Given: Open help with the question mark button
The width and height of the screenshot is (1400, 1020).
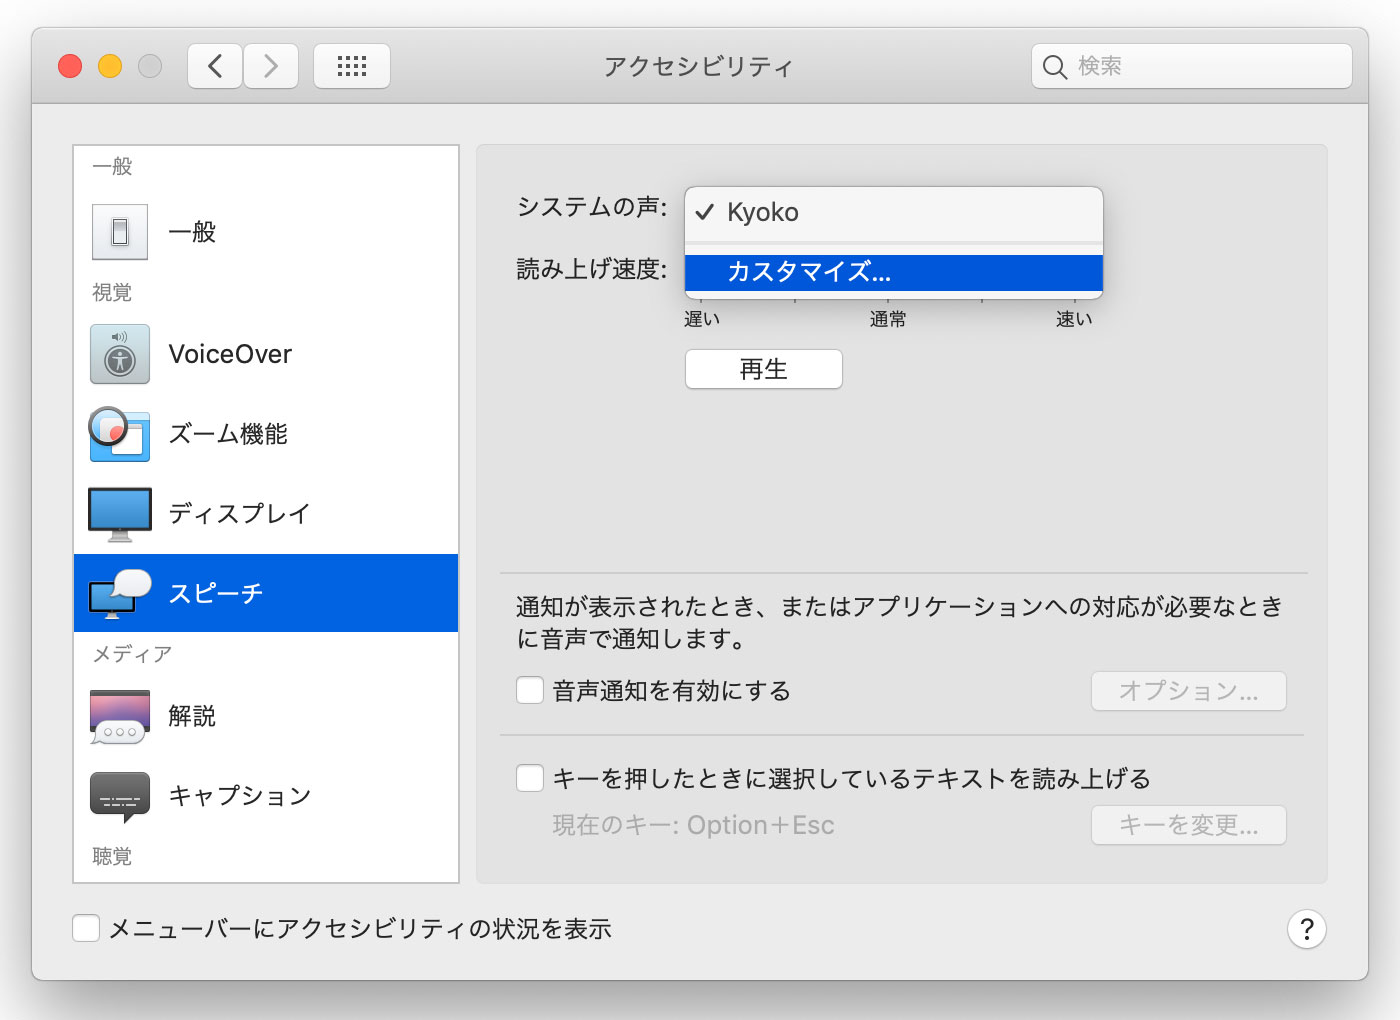Looking at the screenshot, I should point(1307,929).
